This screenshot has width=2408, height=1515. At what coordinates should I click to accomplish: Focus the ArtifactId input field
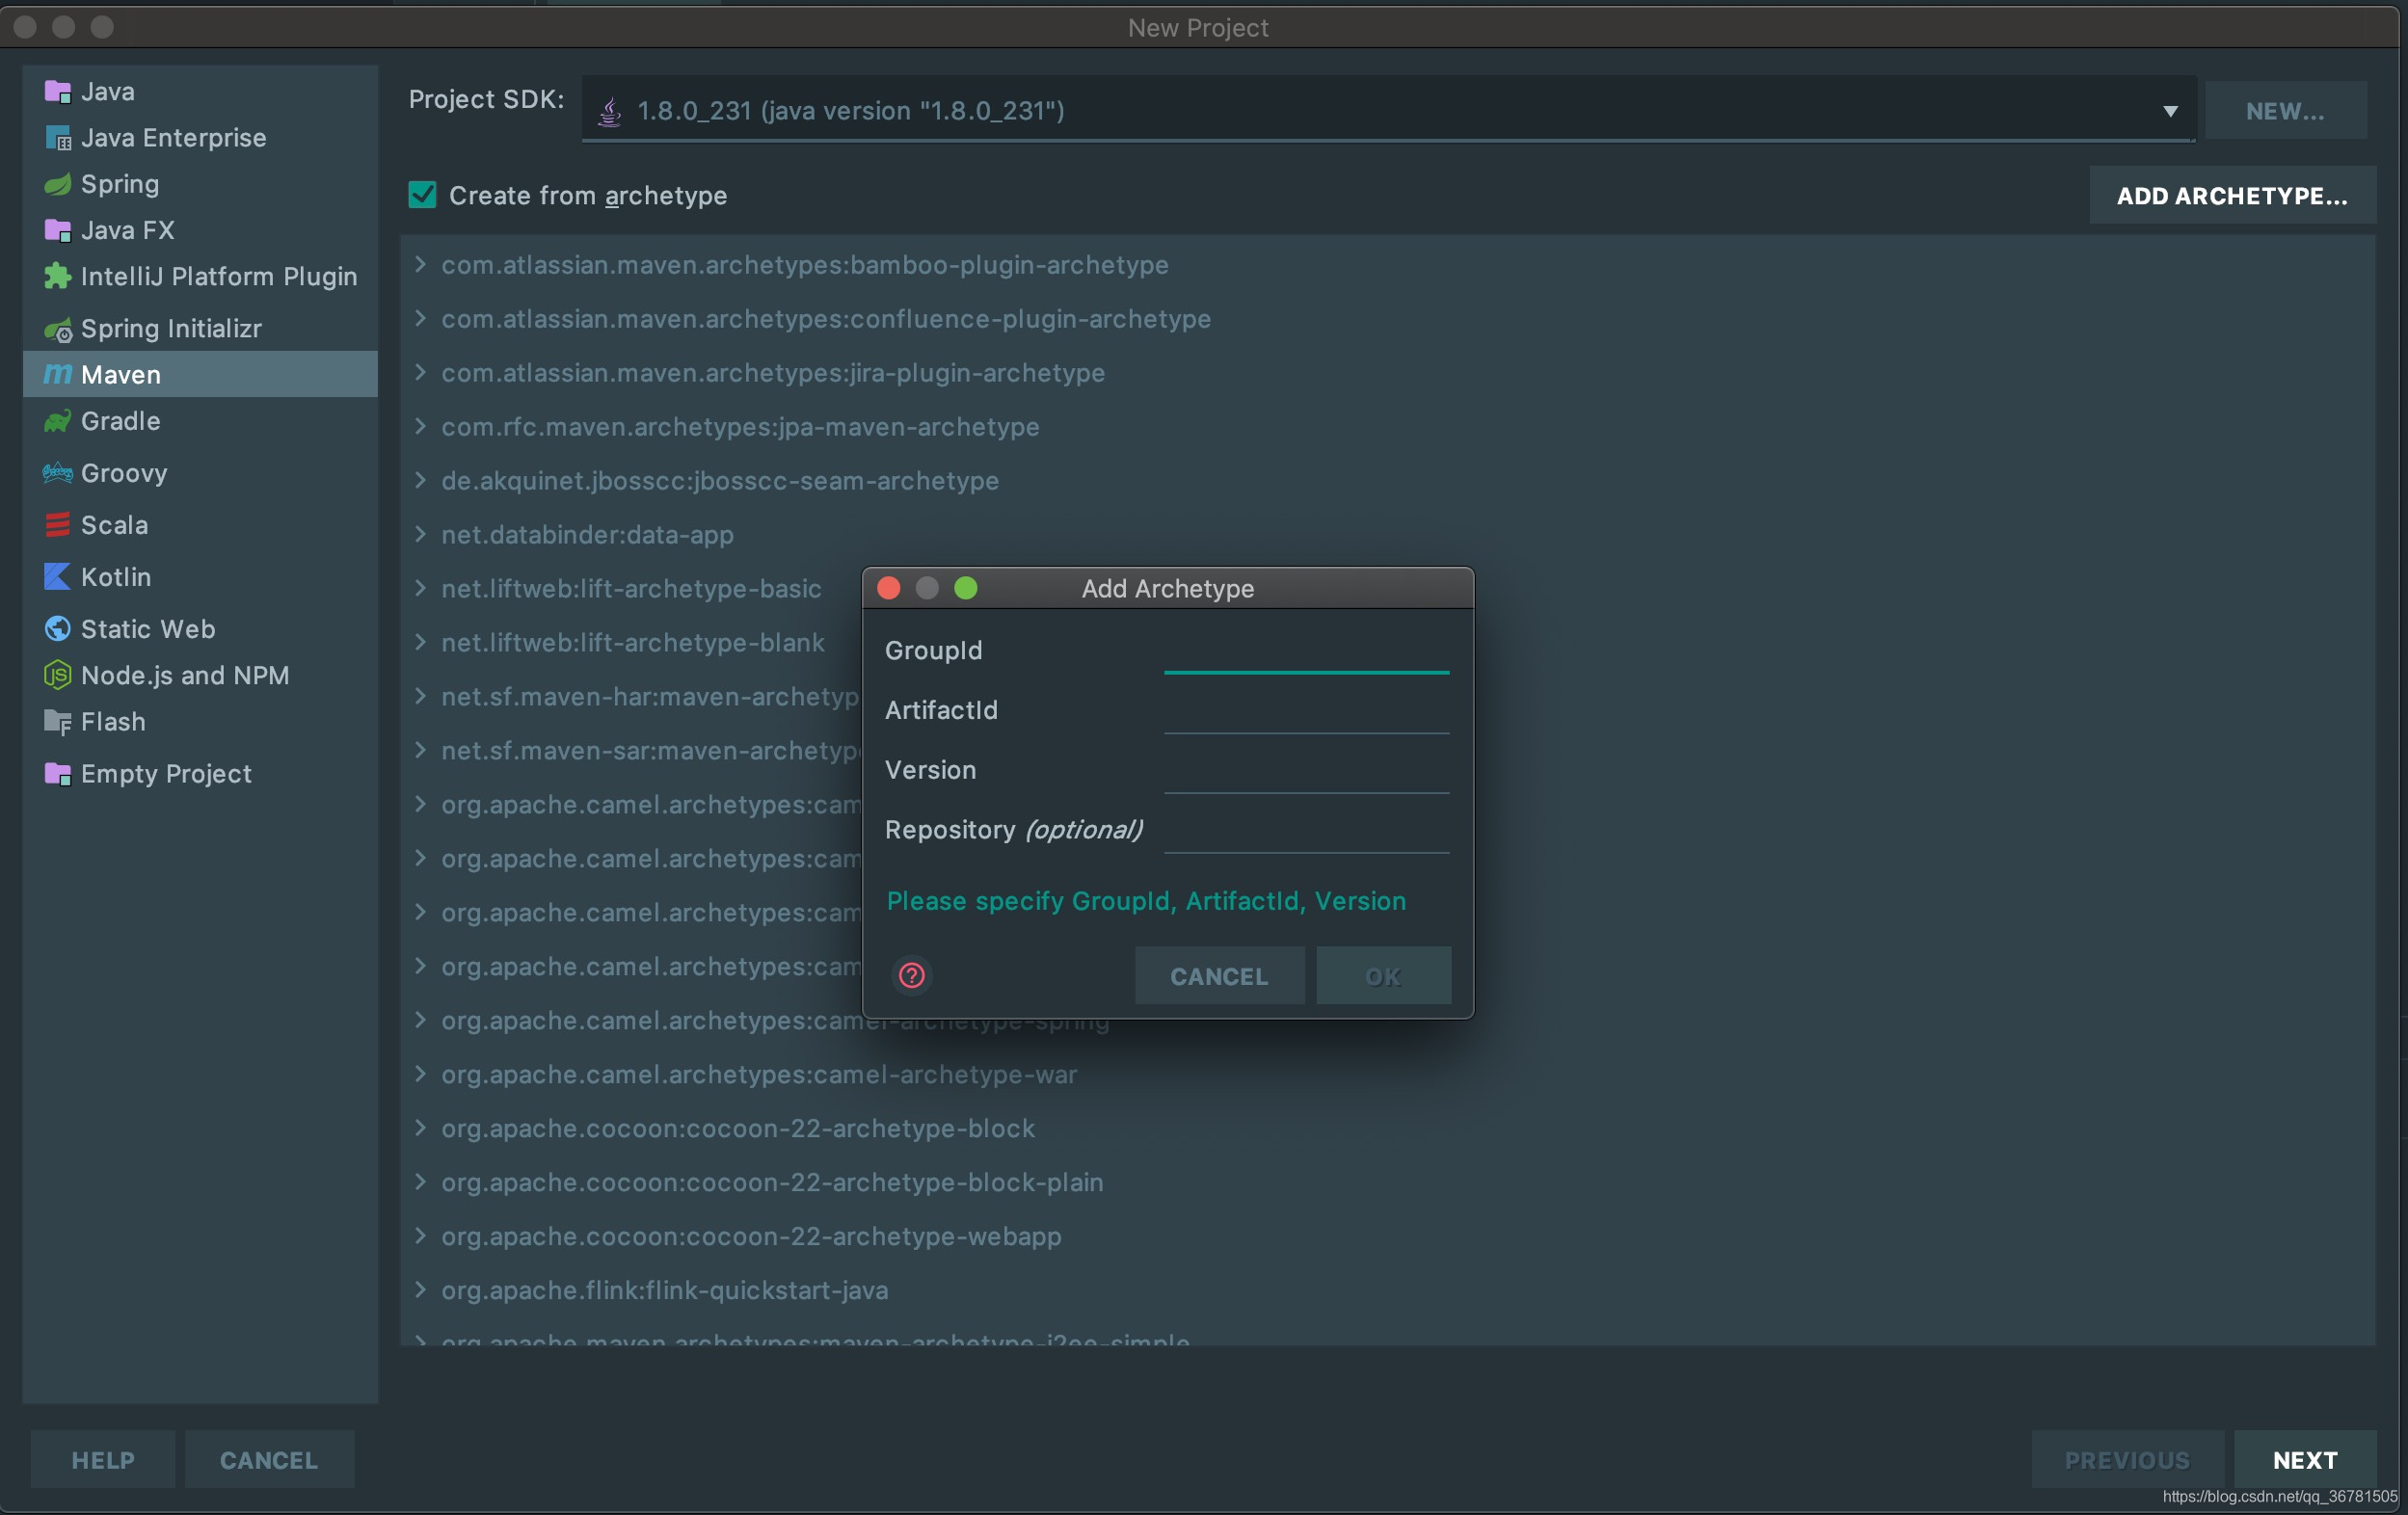tap(1306, 711)
